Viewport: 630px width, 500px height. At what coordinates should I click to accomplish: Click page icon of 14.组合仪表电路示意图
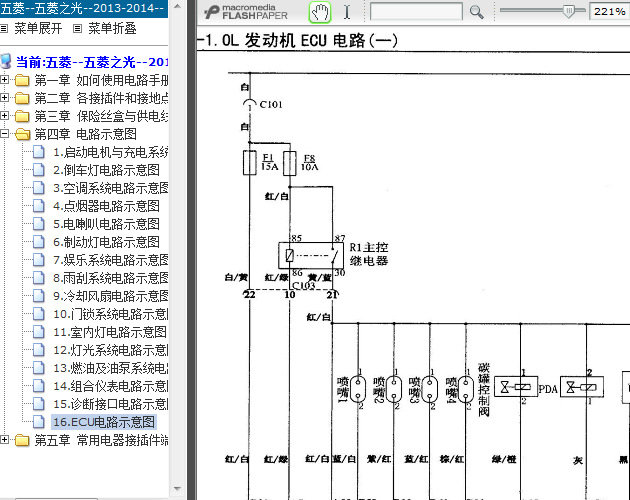[x=39, y=386]
